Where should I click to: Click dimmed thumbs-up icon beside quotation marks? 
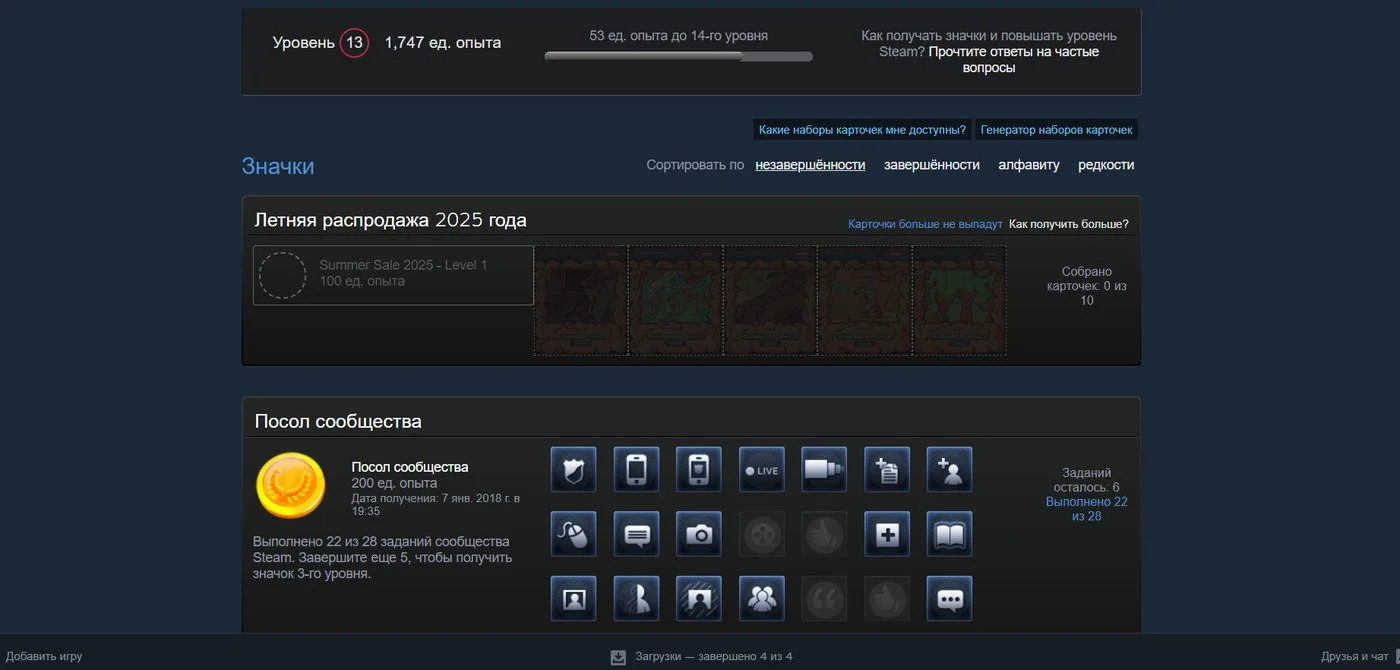[887, 598]
